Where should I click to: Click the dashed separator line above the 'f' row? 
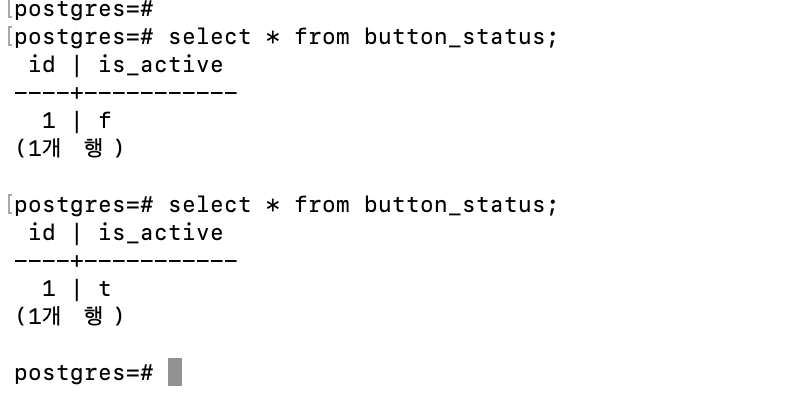click(126, 93)
